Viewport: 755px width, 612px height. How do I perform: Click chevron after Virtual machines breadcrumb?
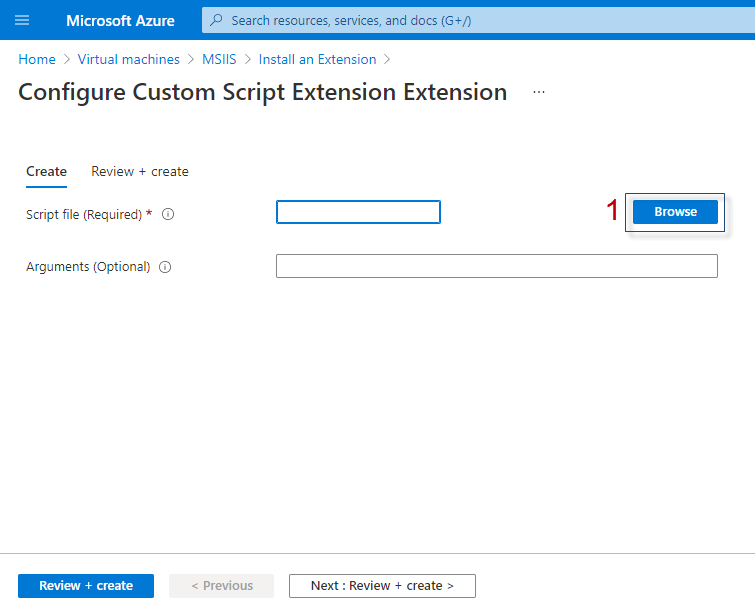pos(191,60)
